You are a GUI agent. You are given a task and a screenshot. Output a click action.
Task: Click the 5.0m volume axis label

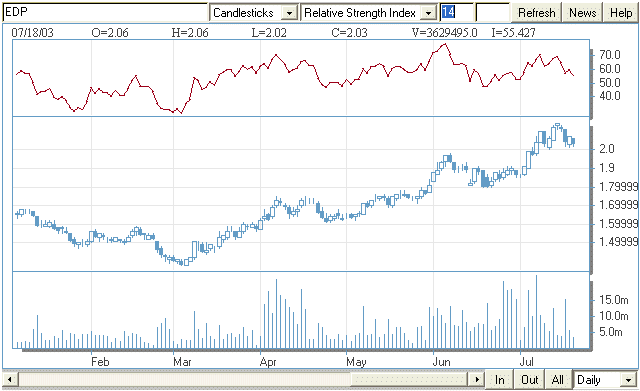point(611,332)
